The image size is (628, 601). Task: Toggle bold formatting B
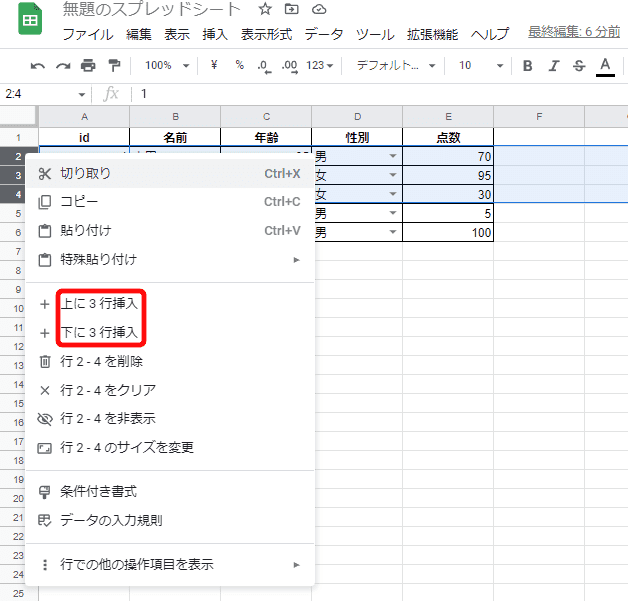coord(527,66)
